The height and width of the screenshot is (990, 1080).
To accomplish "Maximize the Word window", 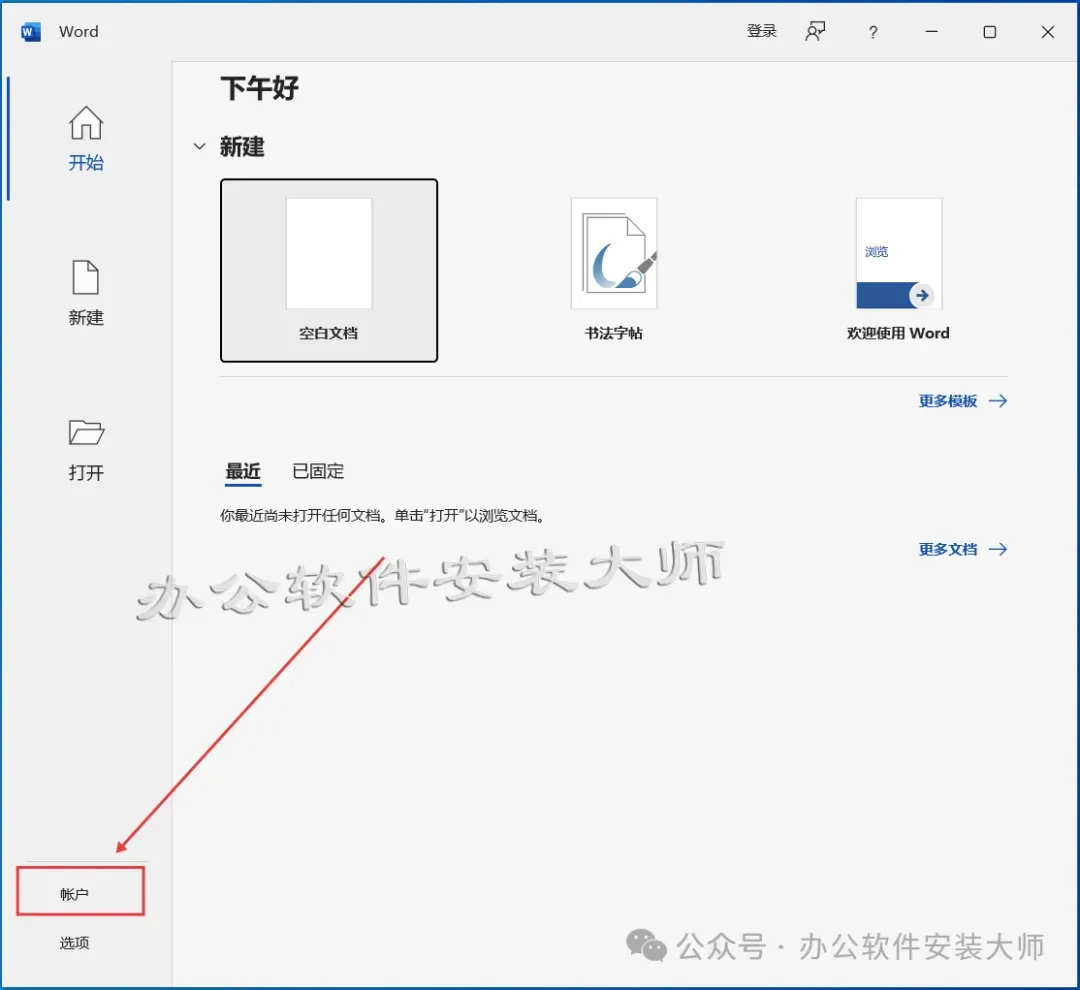I will click(x=990, y=32).
